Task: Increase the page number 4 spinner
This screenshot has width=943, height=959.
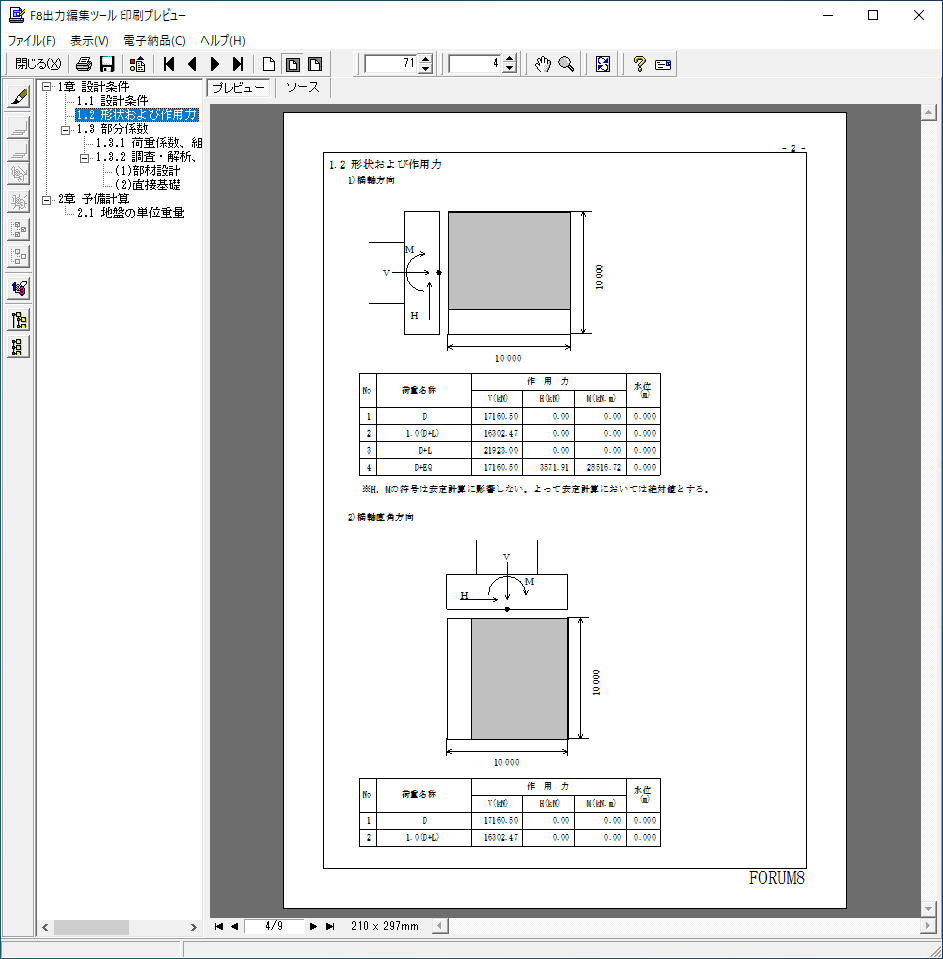Action: [510, 59]
